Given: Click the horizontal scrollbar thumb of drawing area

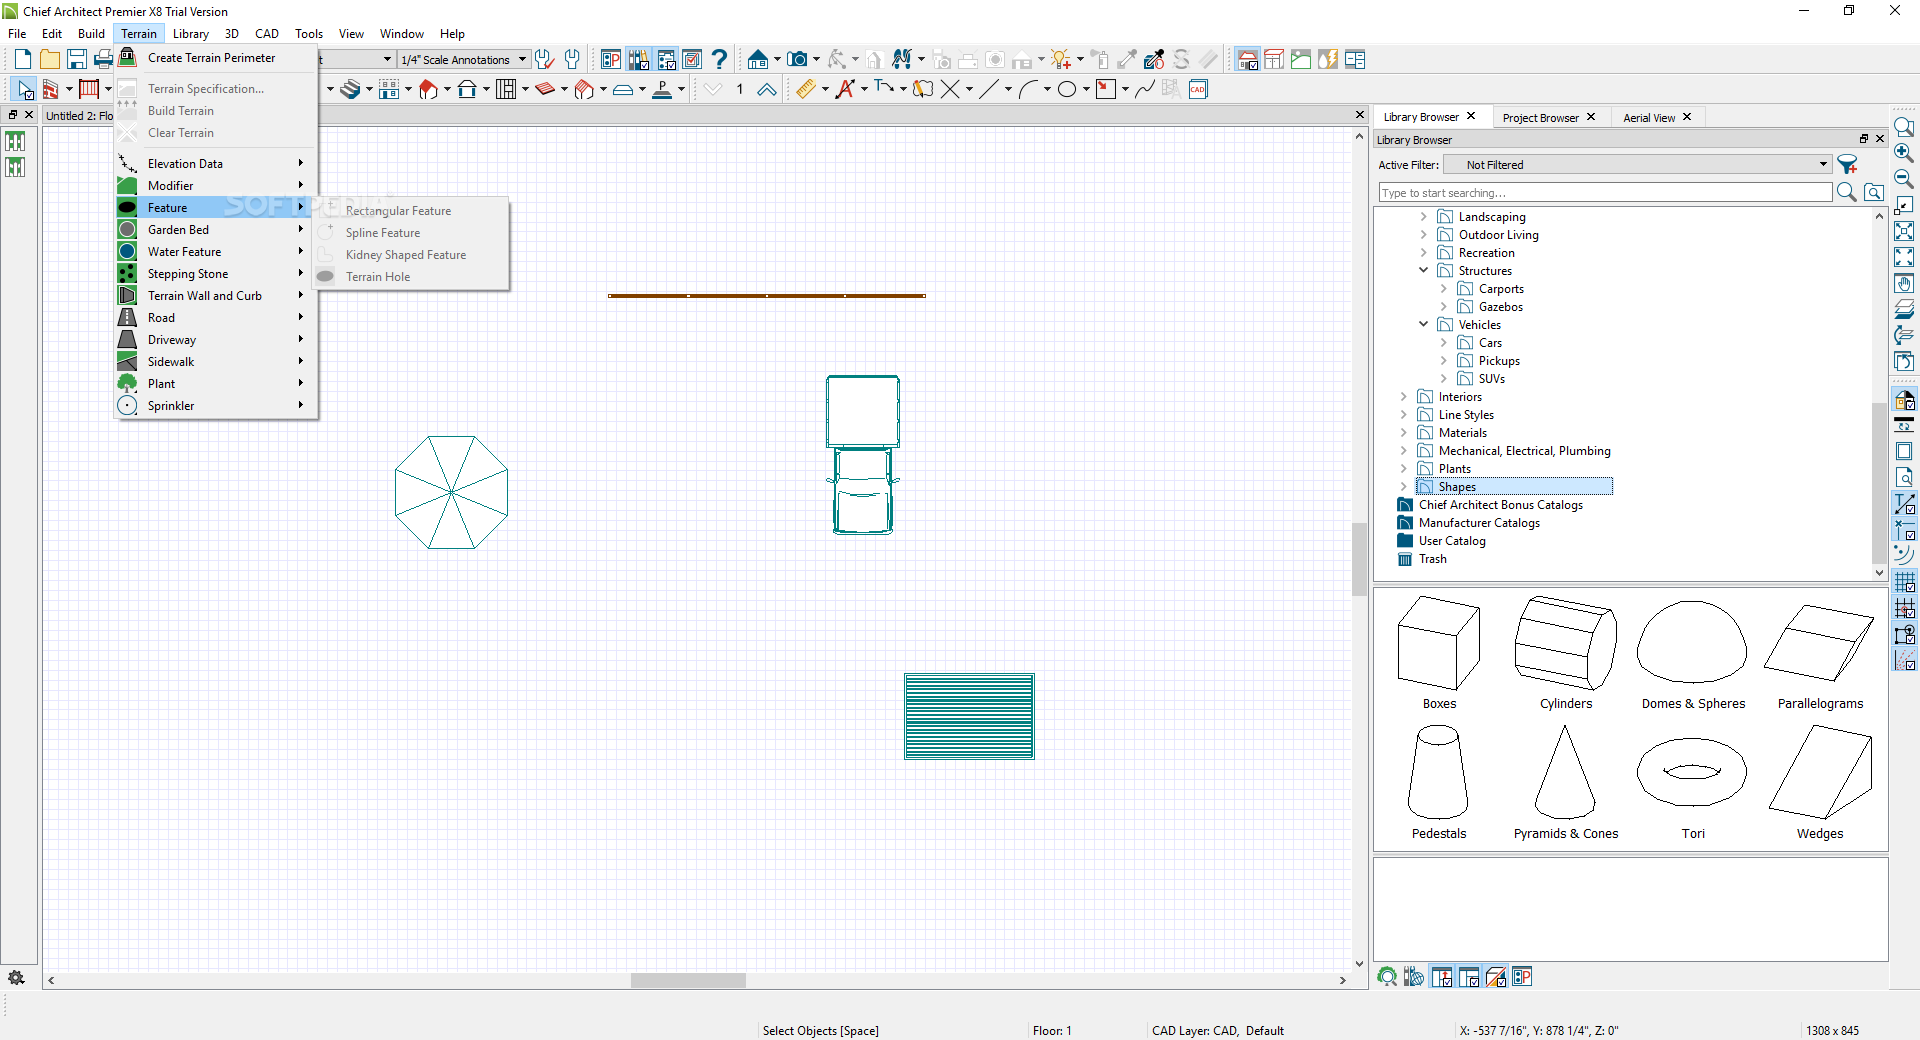Looking at the screenshot, I should [x=688, y=981].
